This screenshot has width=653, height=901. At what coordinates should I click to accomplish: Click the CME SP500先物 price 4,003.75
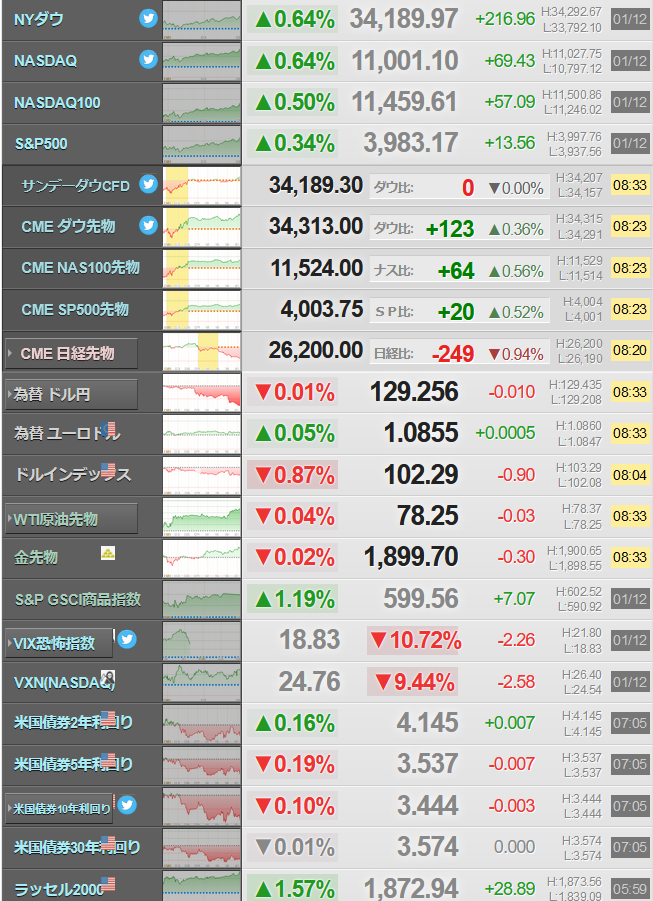click(322, 309)
